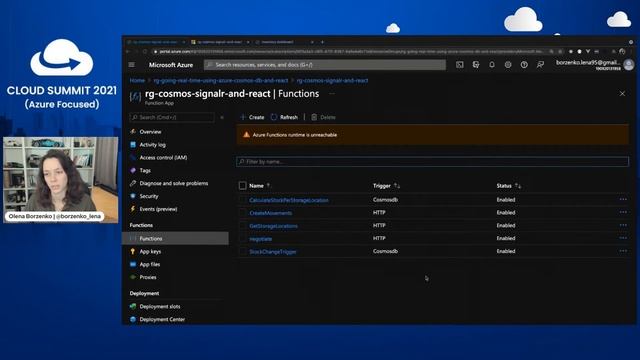
Task: Select the Functions item in sidebar
Action: click(x=176, y=238)
